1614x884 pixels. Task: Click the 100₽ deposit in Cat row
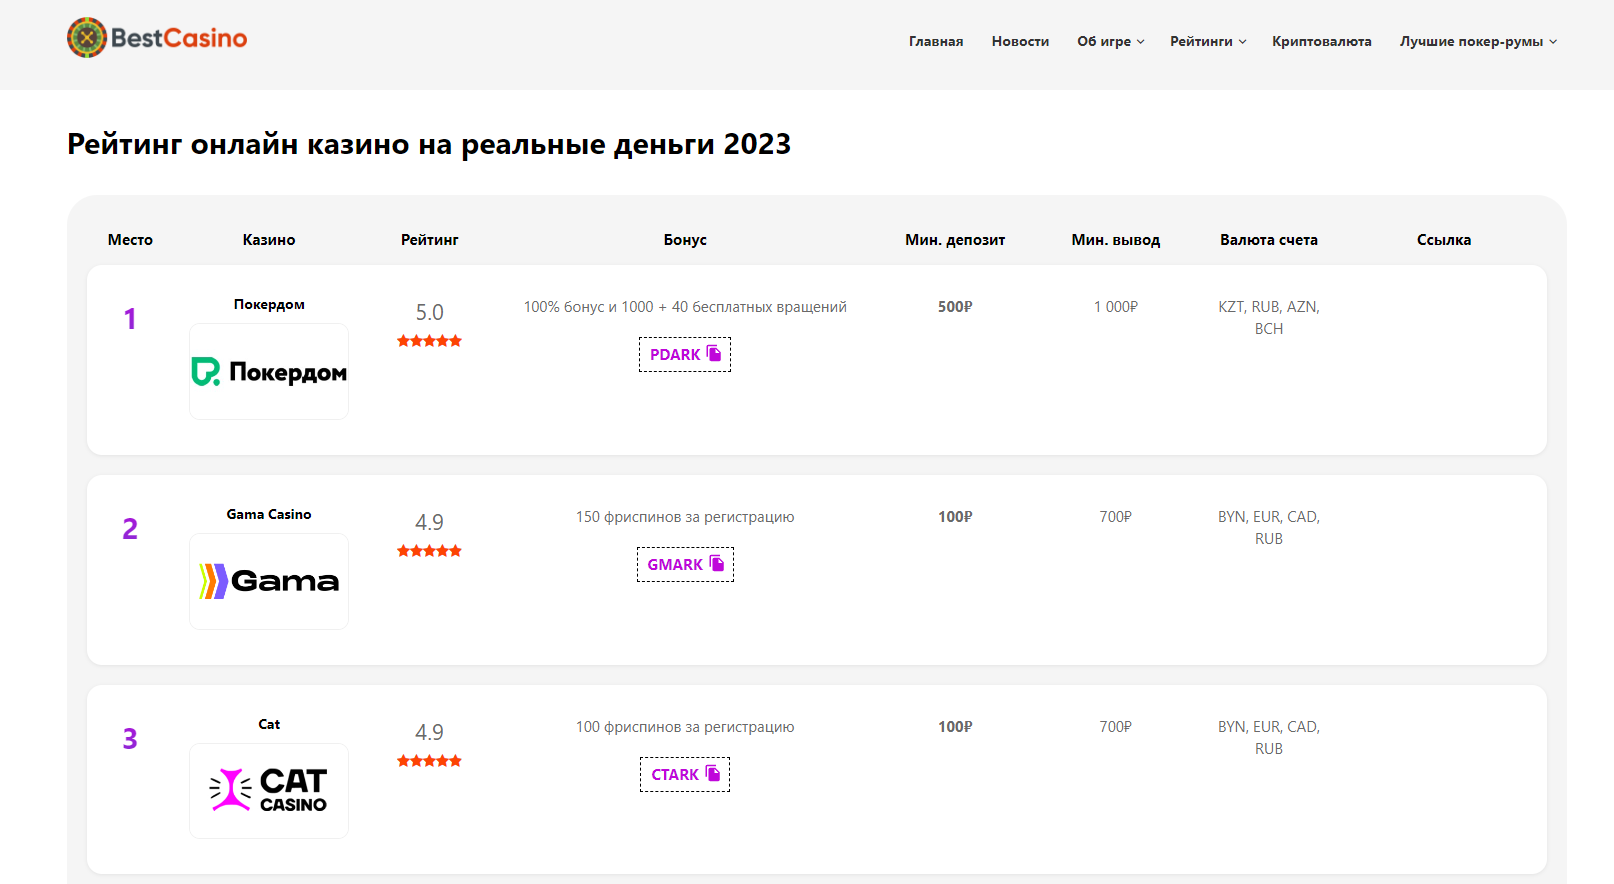click(x=955, y=727)
